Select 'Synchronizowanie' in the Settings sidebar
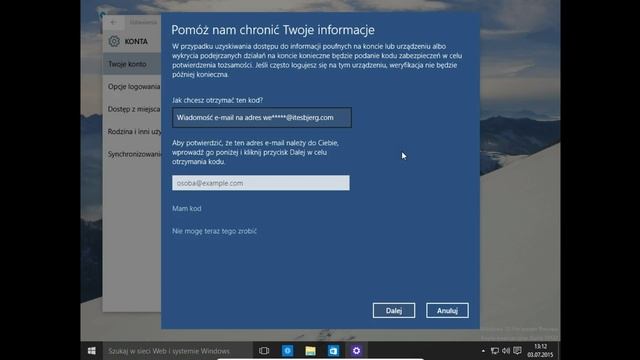Image resolution: width=640 pixels, height=360 pixels. point(132,154)
